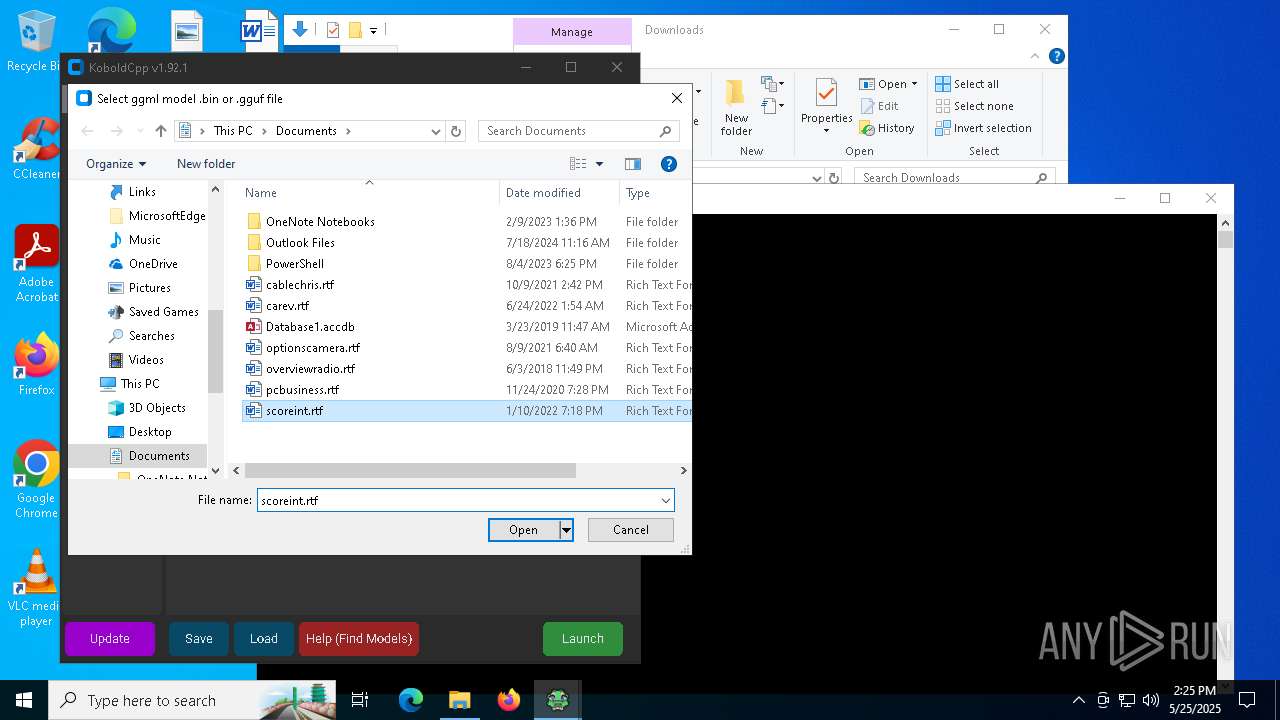The image size is (1280, 720).
Task: Select carev.rtf file
Action: pos(287,306)
